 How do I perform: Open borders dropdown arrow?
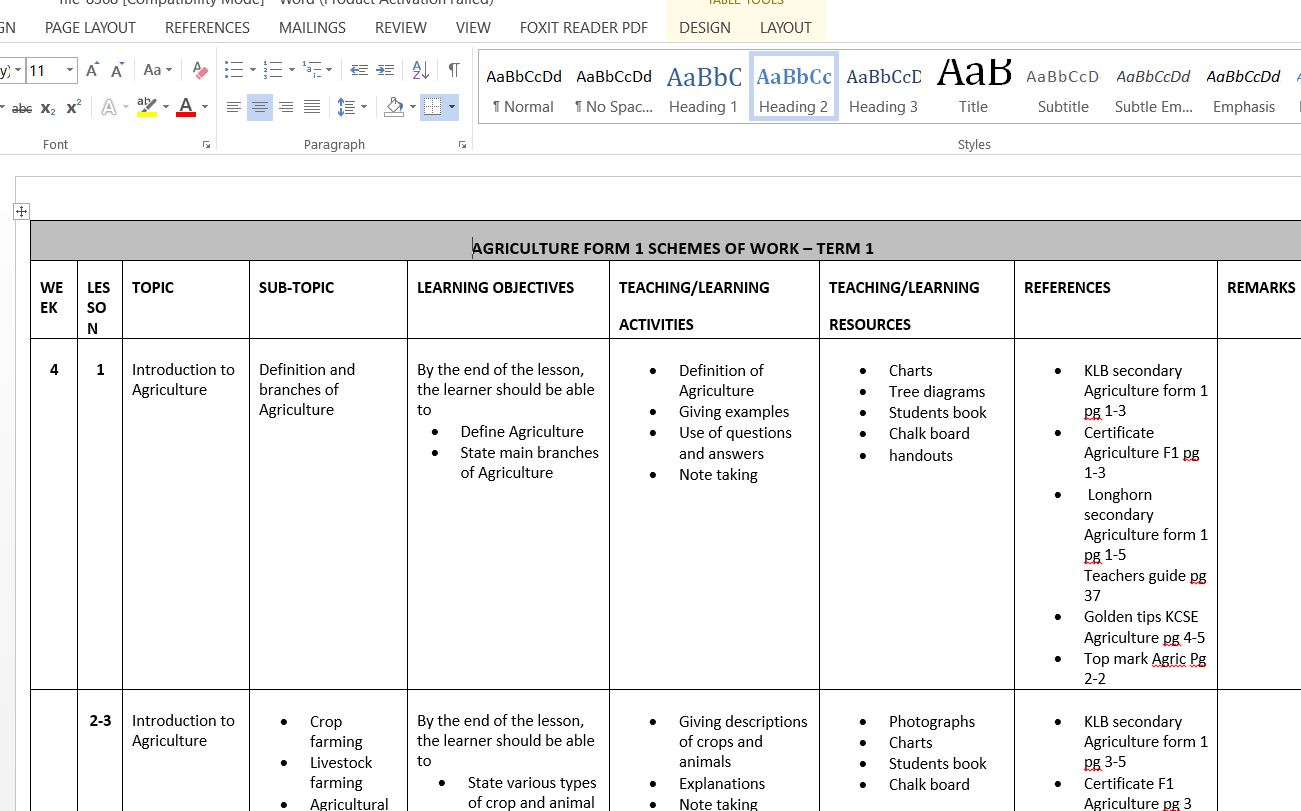tap(452, 107)
